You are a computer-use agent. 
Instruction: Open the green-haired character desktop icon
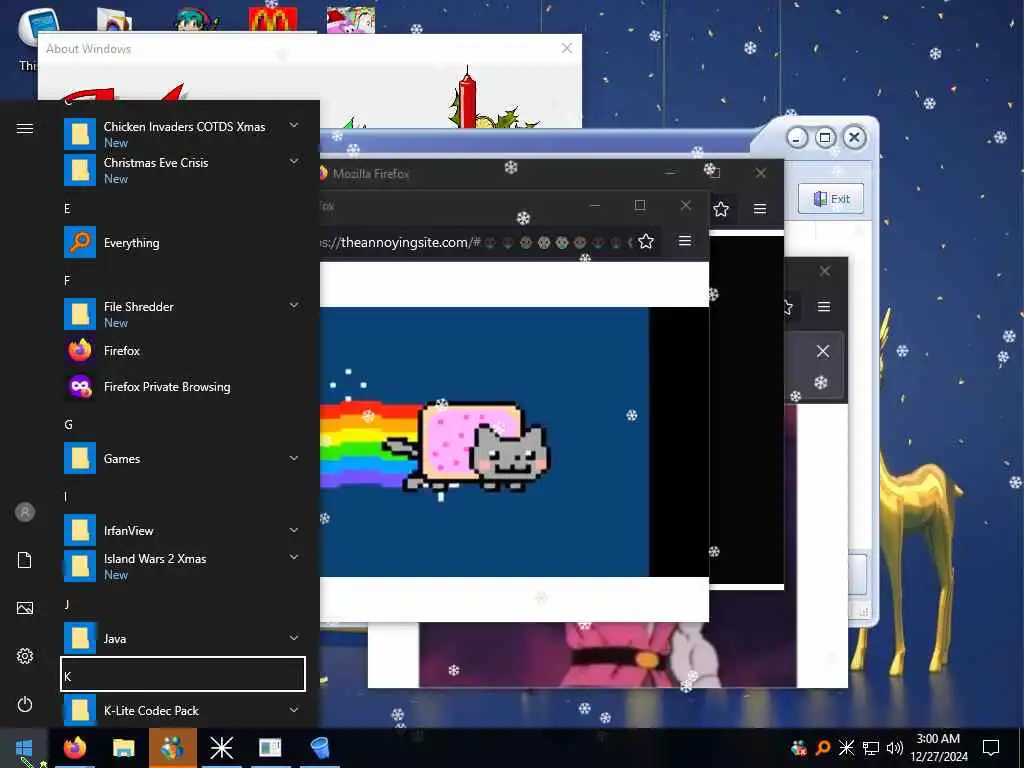[x=195, y=20]
